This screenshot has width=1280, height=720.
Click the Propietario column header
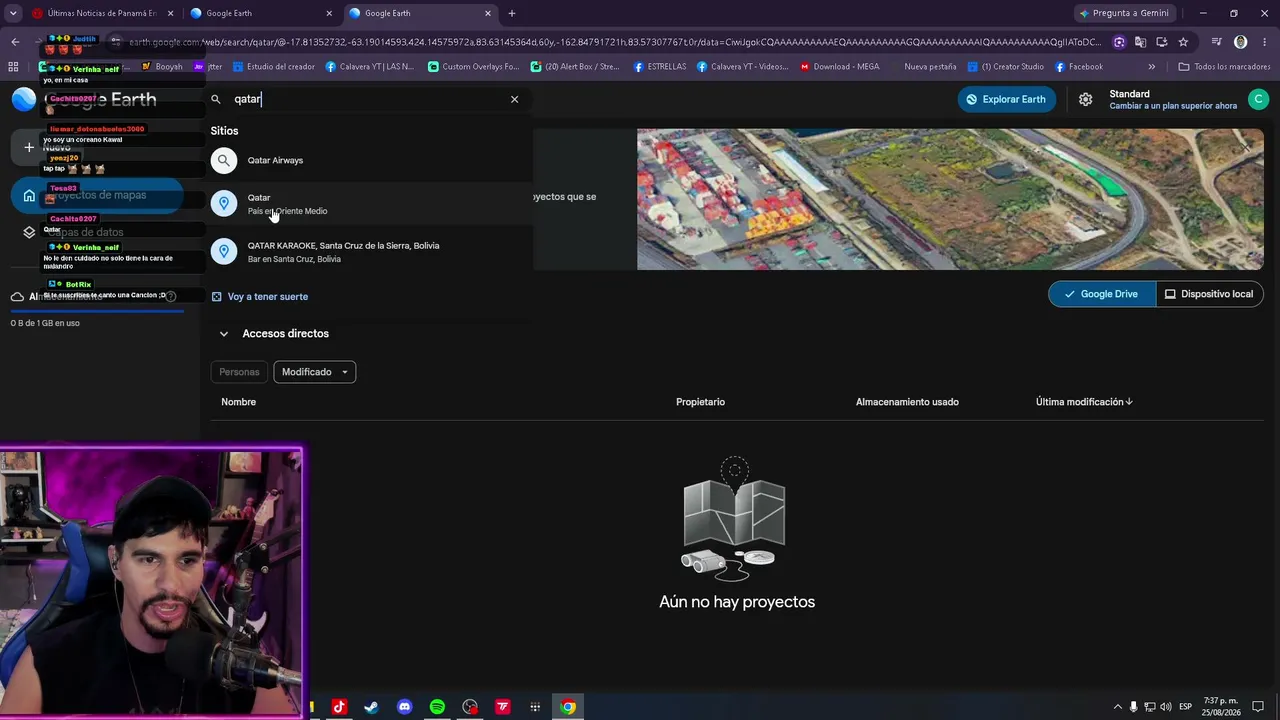700,402
